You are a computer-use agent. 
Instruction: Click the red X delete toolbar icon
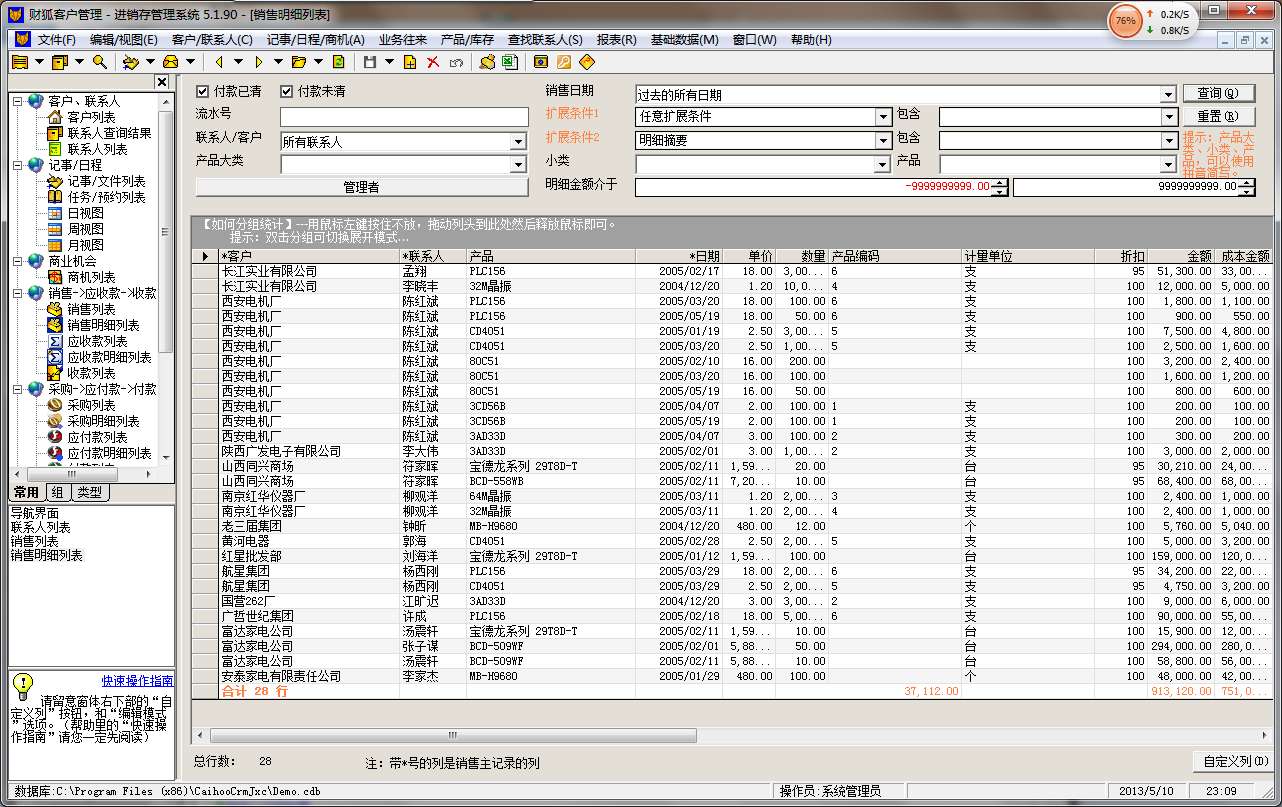(433, 62)
